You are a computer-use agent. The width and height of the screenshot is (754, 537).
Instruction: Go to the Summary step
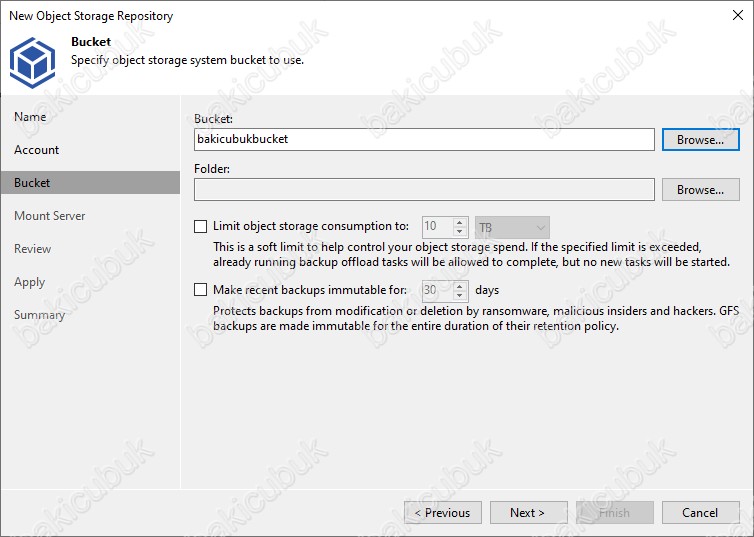pyautogui.click(x=39, y=315)
